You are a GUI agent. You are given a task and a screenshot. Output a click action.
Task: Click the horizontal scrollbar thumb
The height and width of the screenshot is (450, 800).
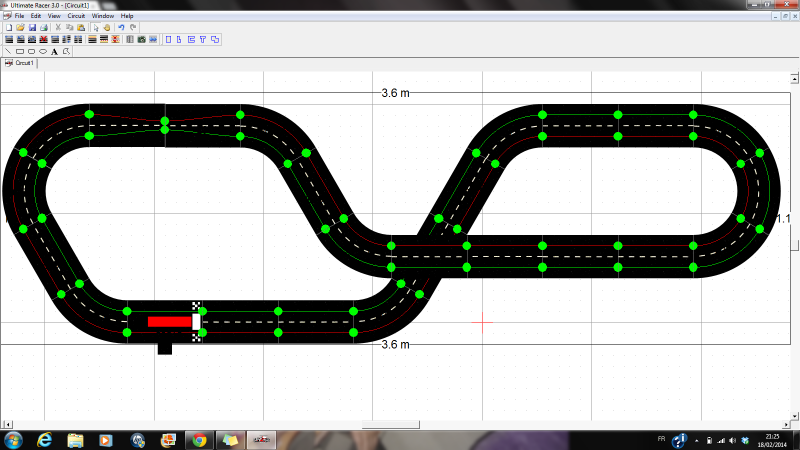pyautogui.click(x=396, y=424)
